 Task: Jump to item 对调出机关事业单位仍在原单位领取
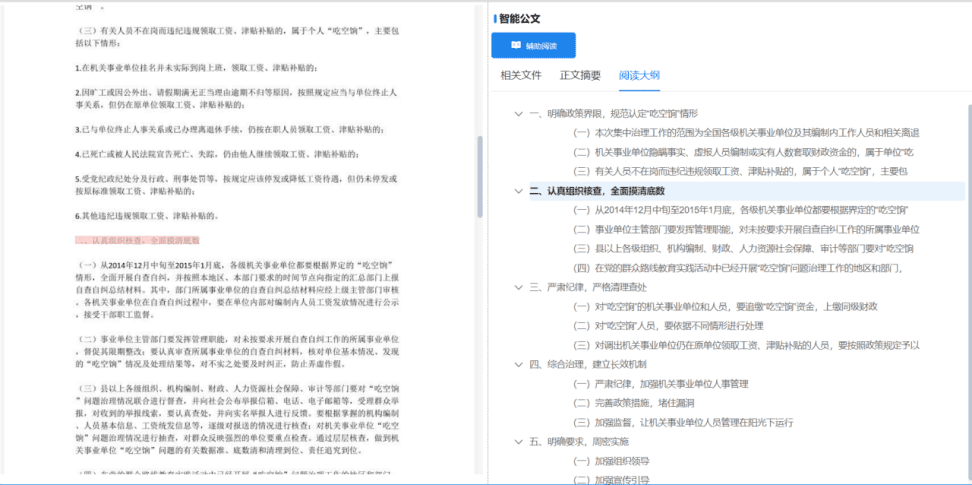point(746,345)
